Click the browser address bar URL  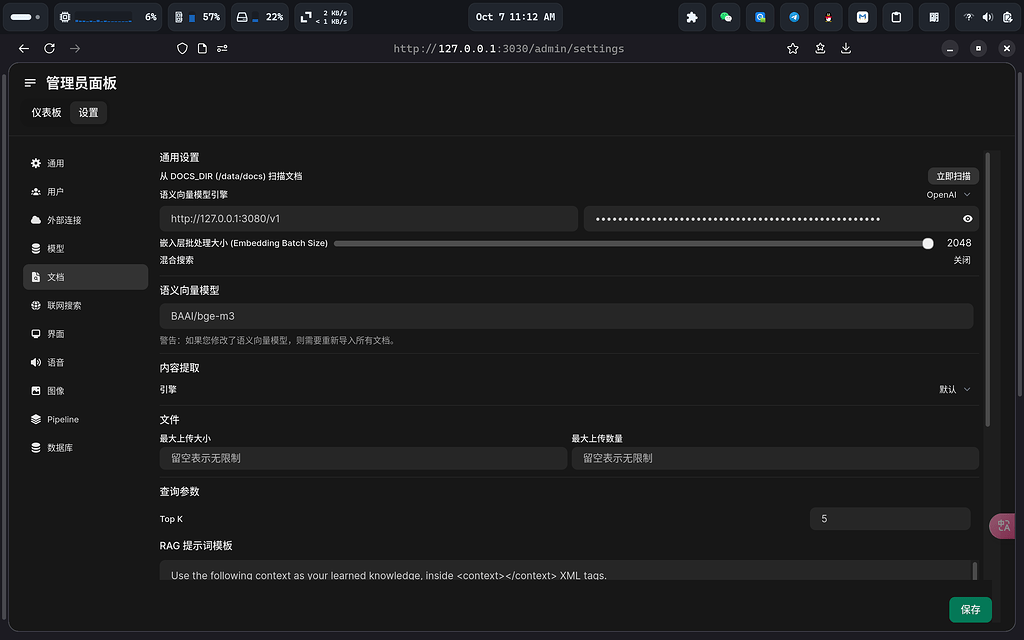click(x=509, y=48)
